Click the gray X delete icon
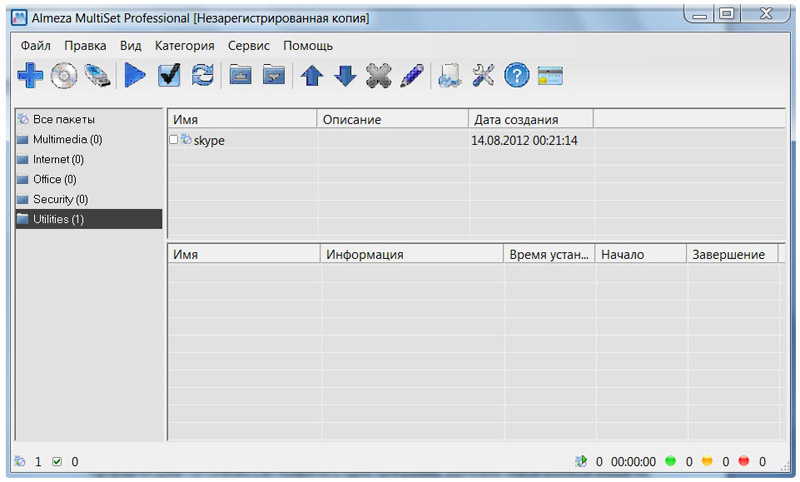The image size is (800, 482). 379,75
